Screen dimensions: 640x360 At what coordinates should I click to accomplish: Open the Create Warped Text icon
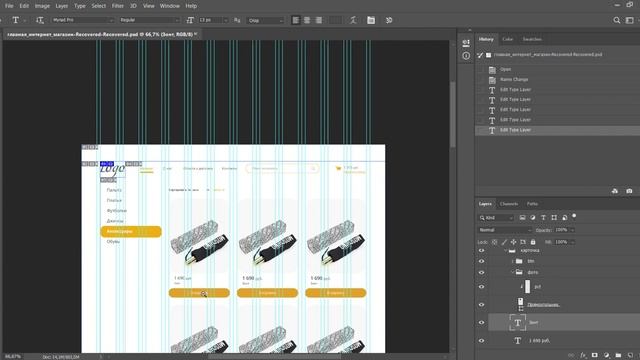[353, 20]
